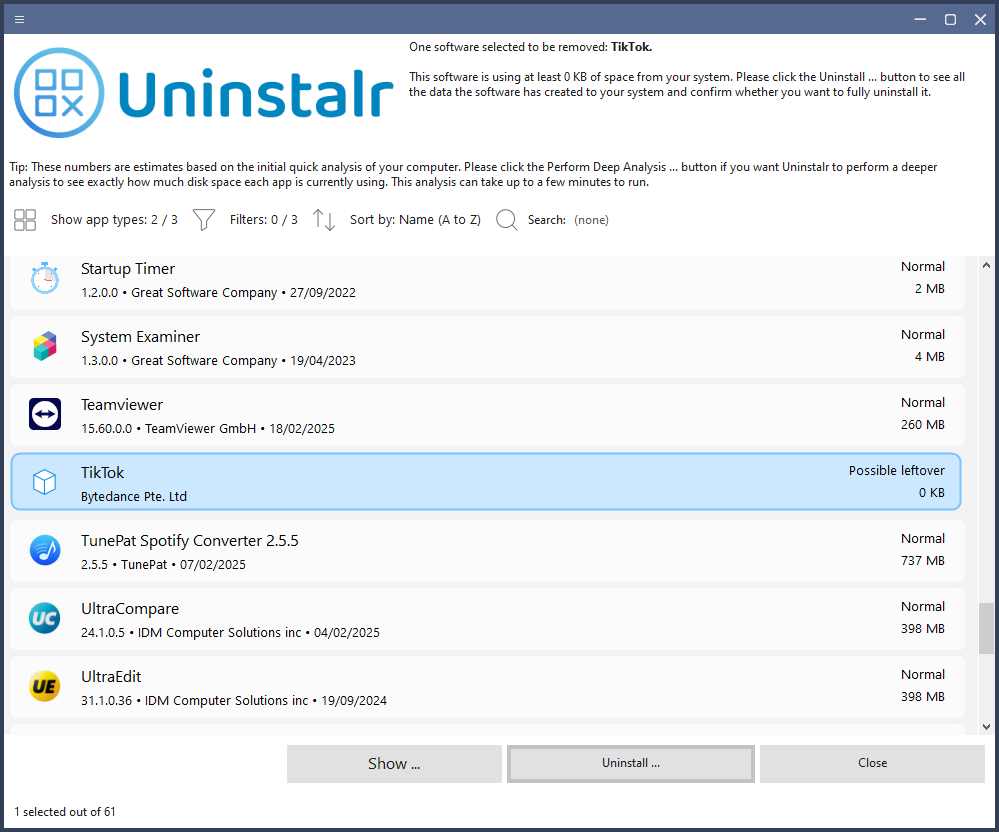Click the app list scrollbar thumb

[x=986, y=628]
